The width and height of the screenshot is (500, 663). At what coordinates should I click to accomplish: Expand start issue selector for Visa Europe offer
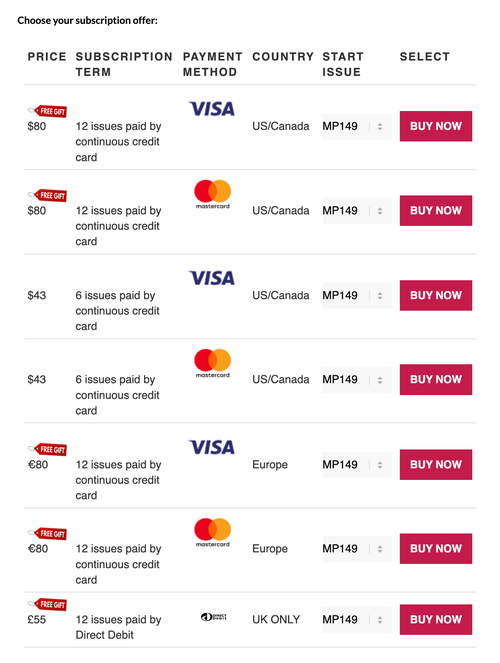point(357,465)
